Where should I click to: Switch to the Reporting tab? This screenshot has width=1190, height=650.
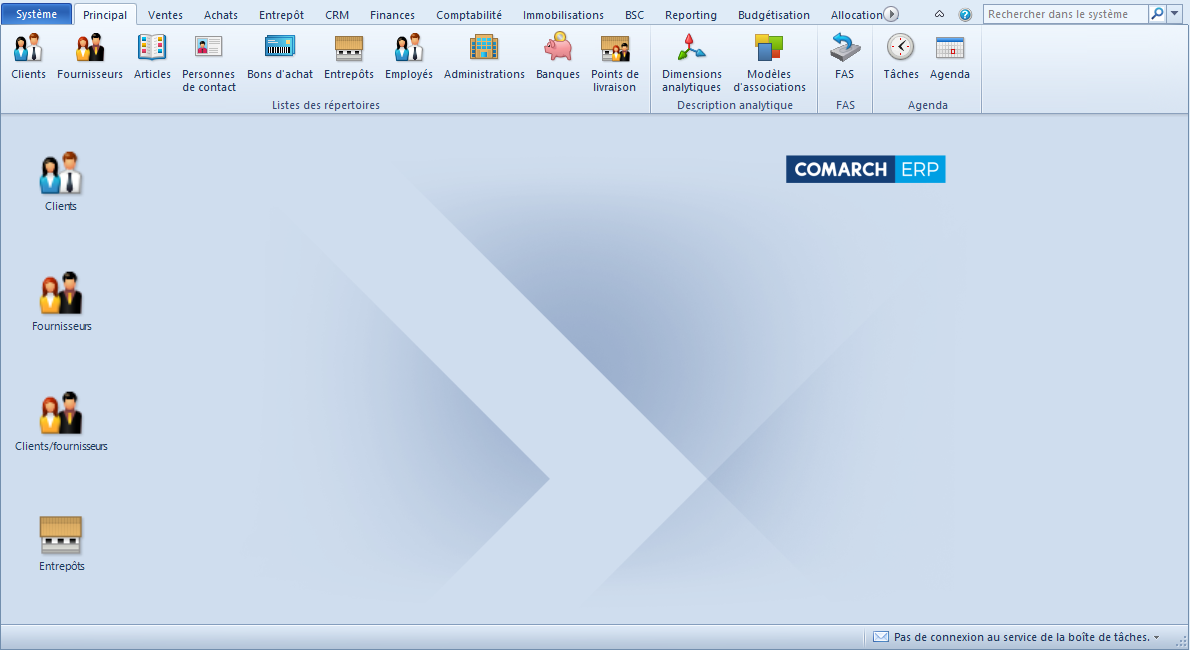(x=691, y=14)
